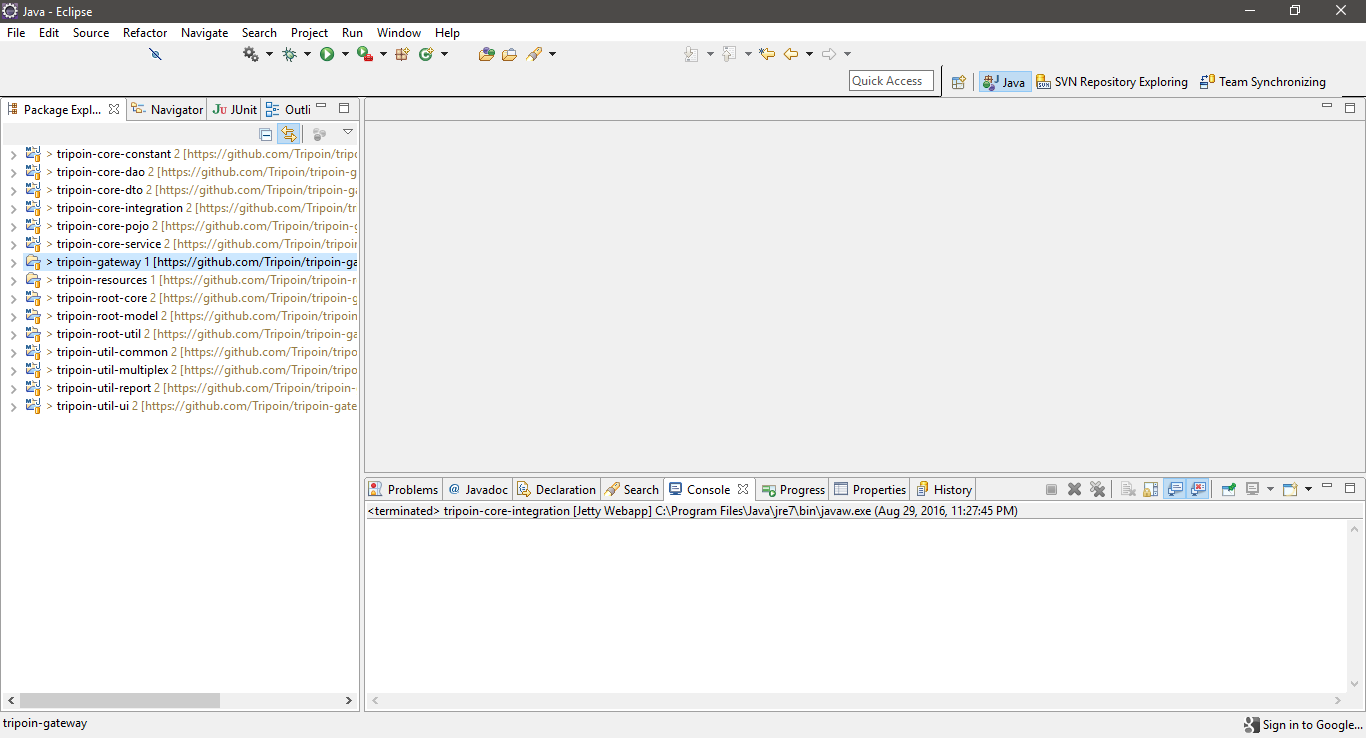Expand tripoin-core-constant project node
This screenshot has height=738, width=1366.
(x=13, y=155)
